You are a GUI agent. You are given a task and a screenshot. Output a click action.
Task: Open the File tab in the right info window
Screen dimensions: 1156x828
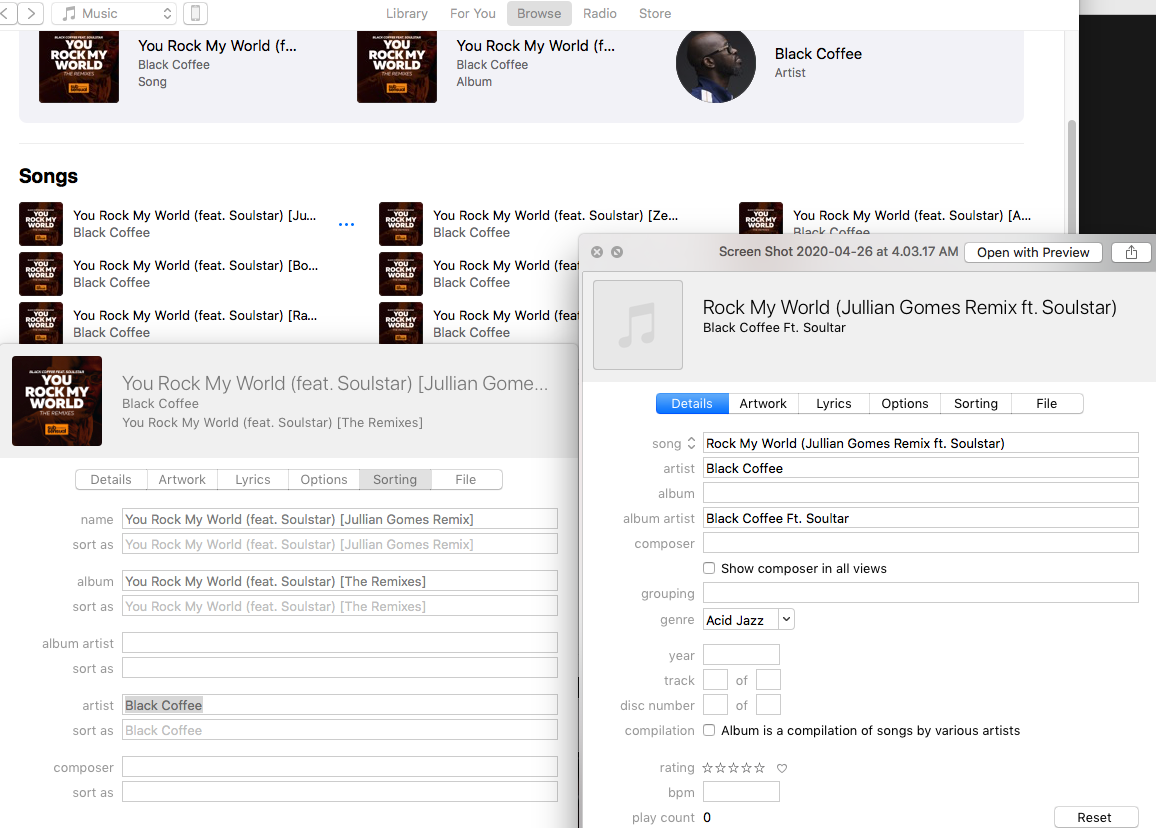(x=1046, y=403)
